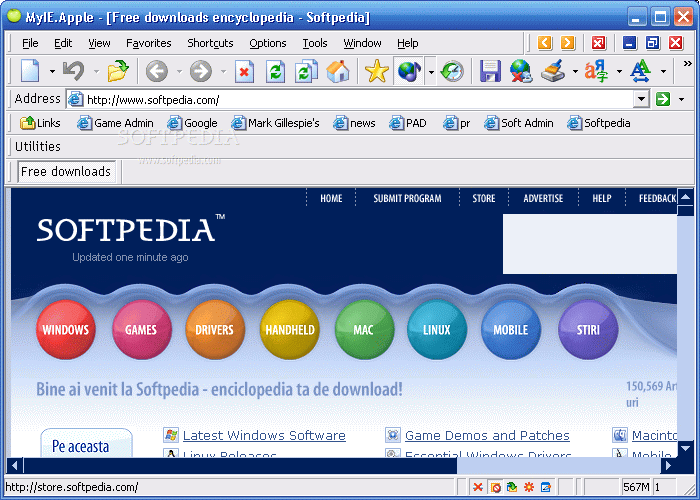Image resolution: width=700 pixels, height=500 pixels.
Task: Click the globe with red X icon
Action: click(x=521, y=71)
